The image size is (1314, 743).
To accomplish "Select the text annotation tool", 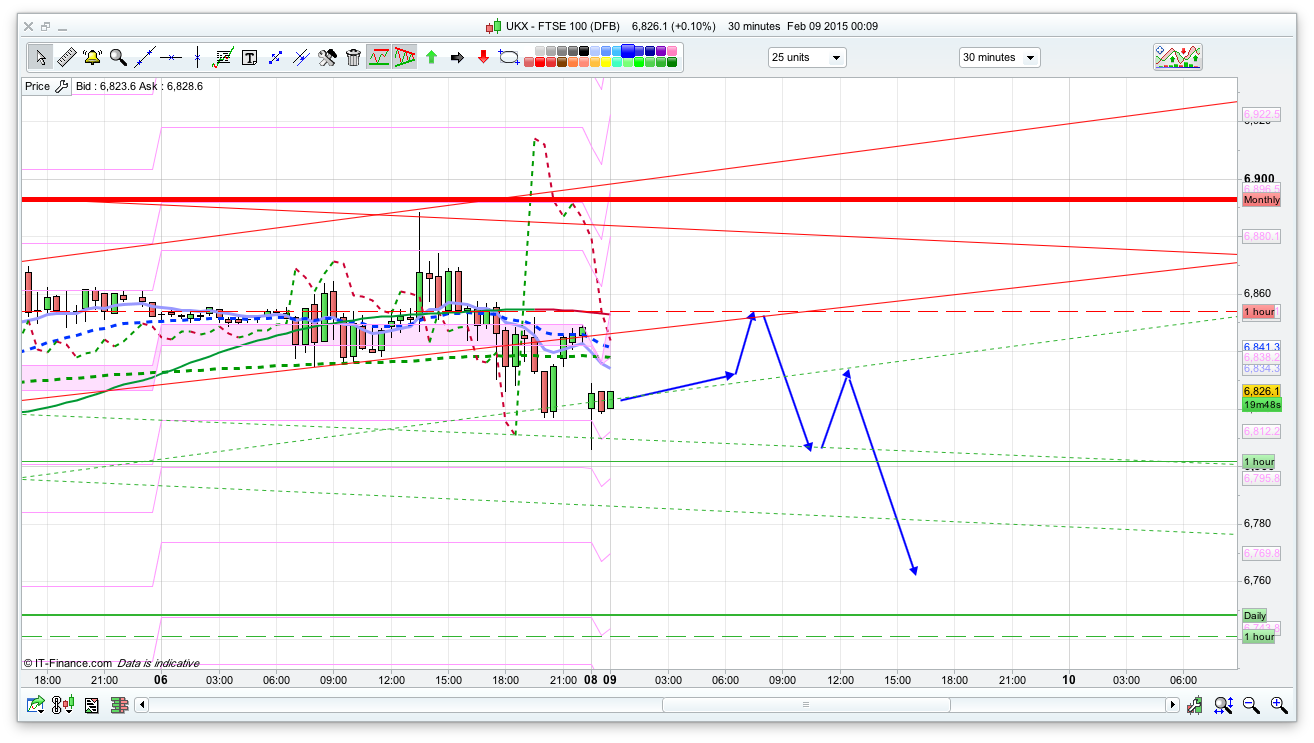I will coord(249,57).
